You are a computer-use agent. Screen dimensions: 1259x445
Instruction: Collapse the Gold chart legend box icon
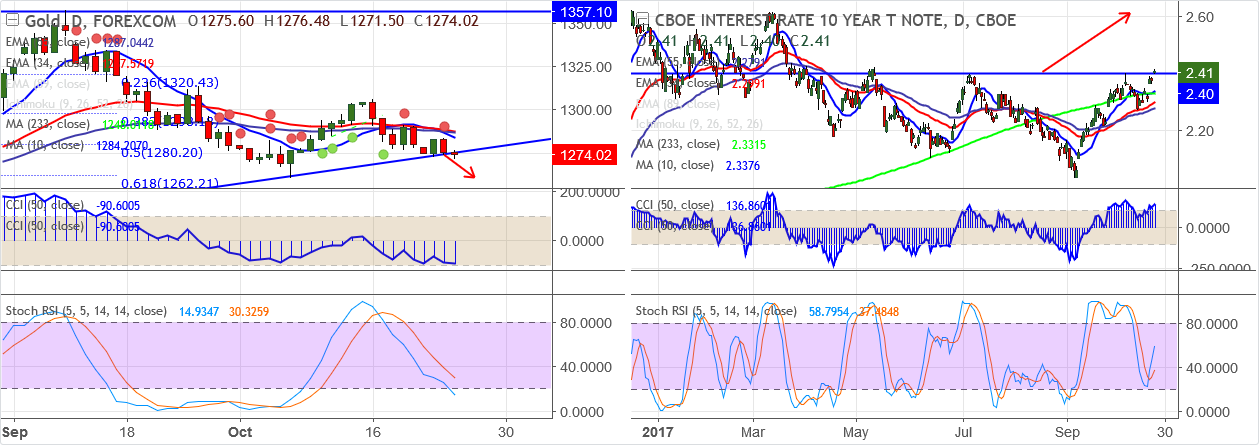[x=10, y=21]
